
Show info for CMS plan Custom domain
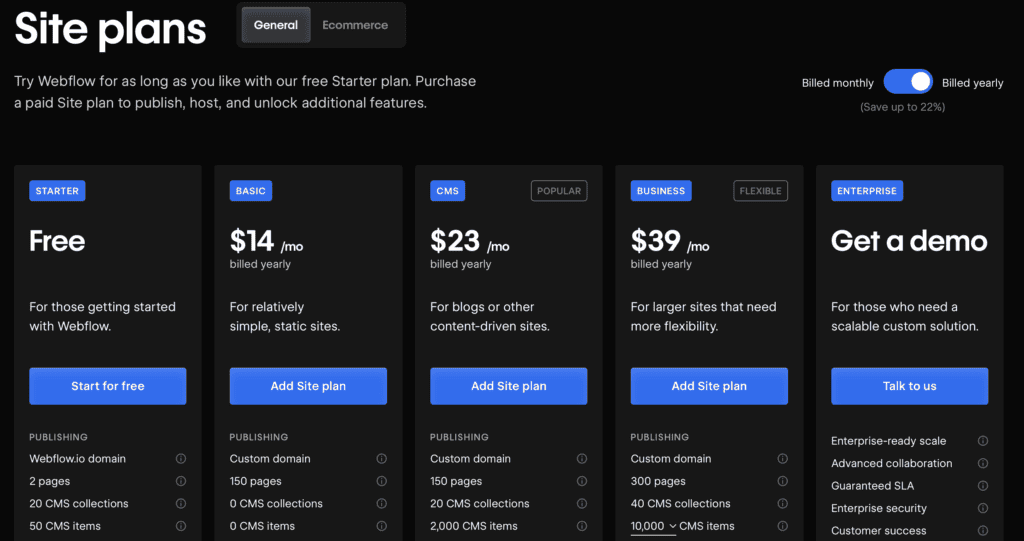click(x=582, y=459)
